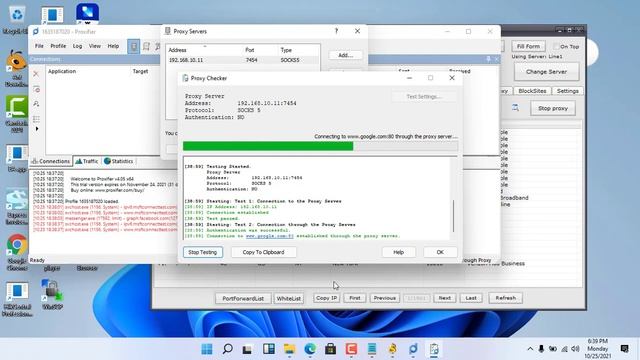Image resolution: width=640 pixels, height=360 pixels.
Task: Open Microsoft Store from taskbar
Action: click(x=331, y=349)
